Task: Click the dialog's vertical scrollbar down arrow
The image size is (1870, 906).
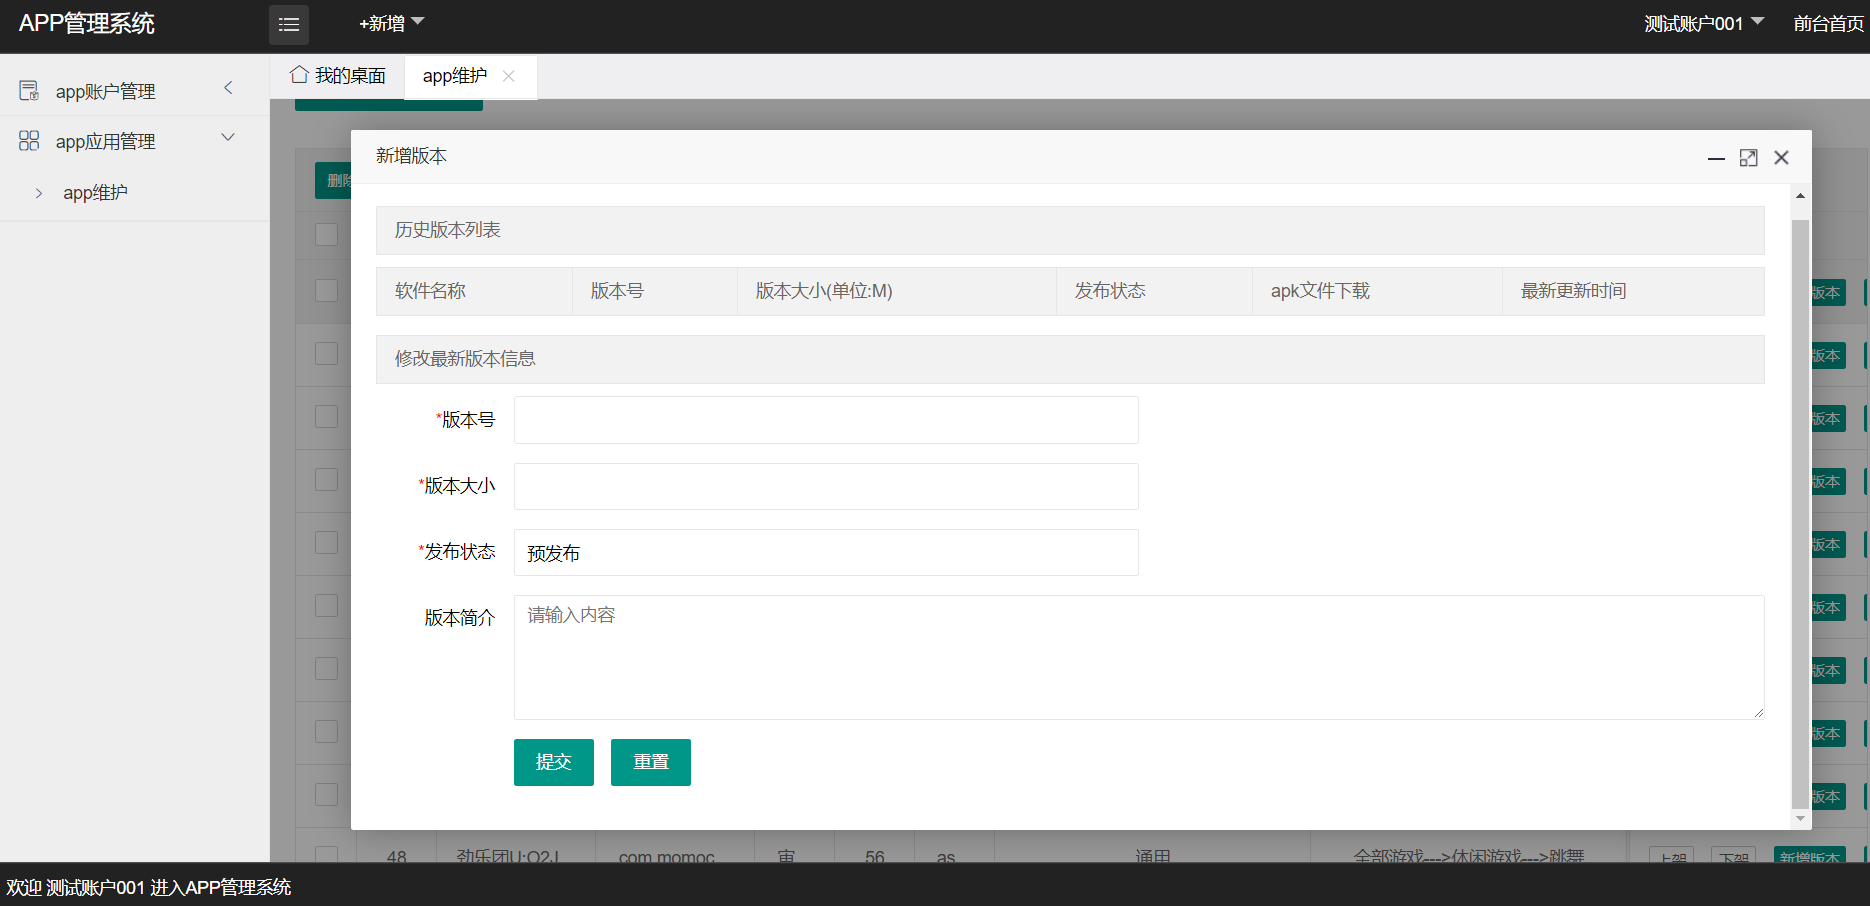Action: pos(1800,818)
